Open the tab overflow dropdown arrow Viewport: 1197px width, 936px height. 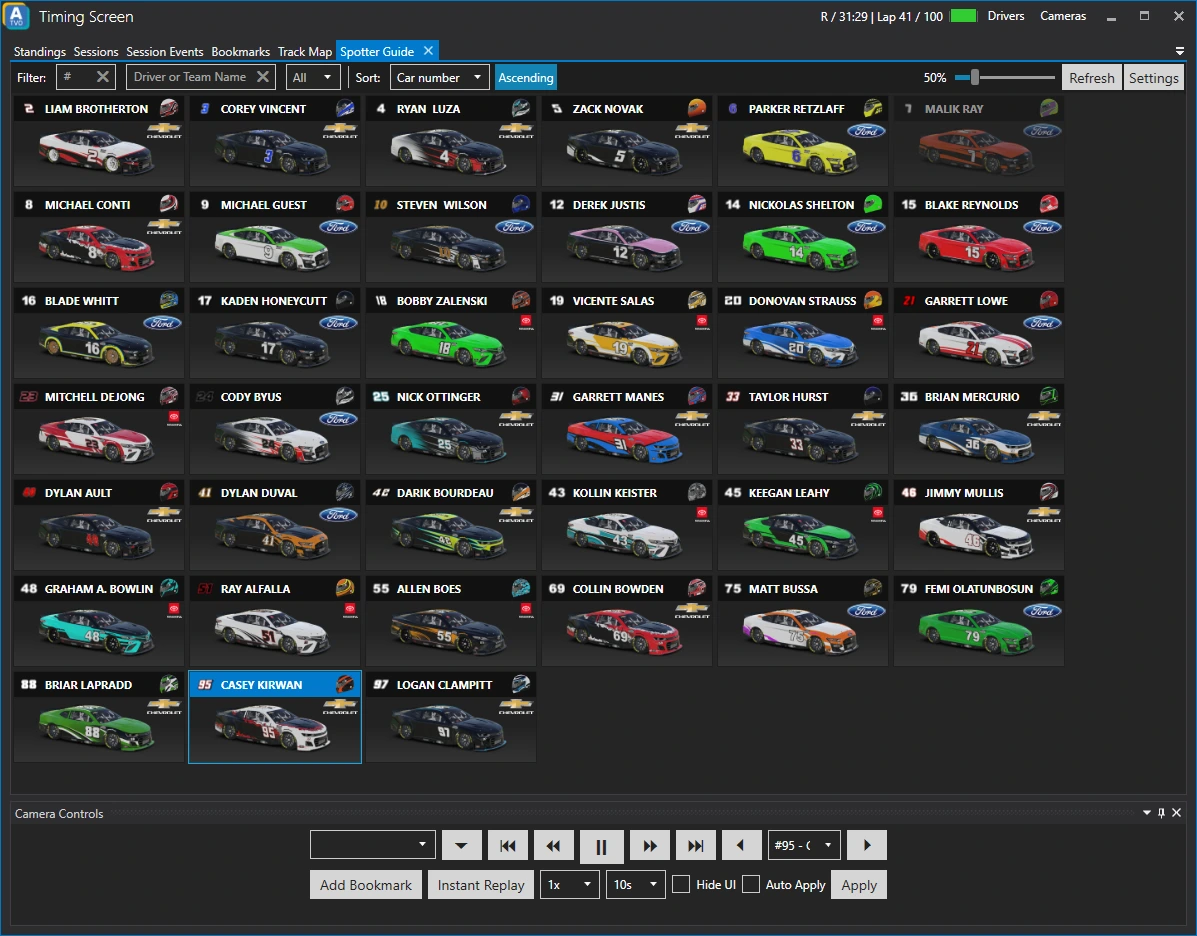[x=1179, y=51]
